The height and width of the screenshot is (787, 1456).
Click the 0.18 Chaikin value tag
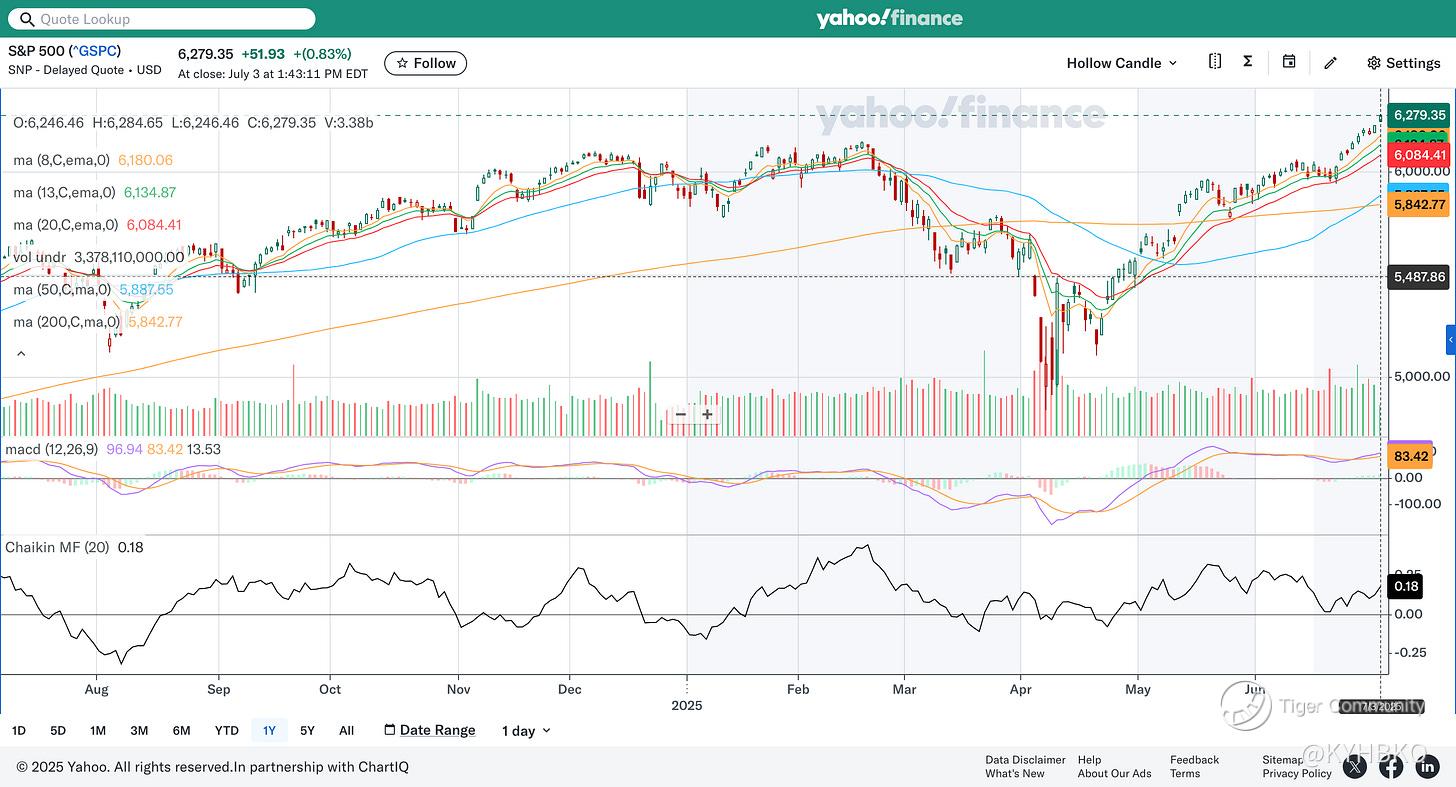(1406, 587)
